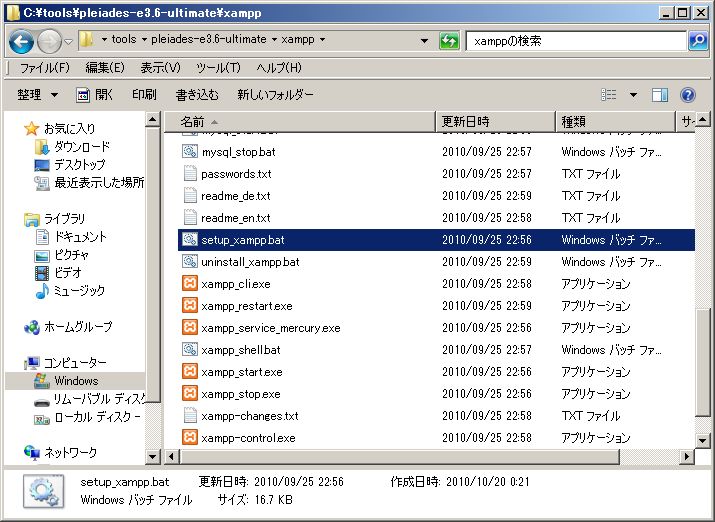Click the pleiades-e3.6-ultimate breadcrumb segment
Image resolution: width=715 pixels, height=522 pixels.
pos(209,39)
